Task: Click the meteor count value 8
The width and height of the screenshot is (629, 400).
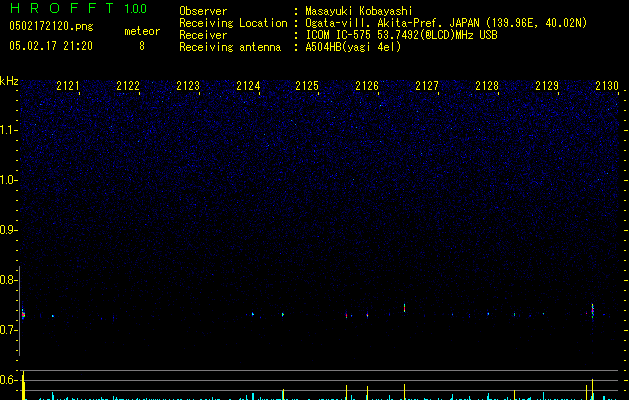Action: (142, 46)
